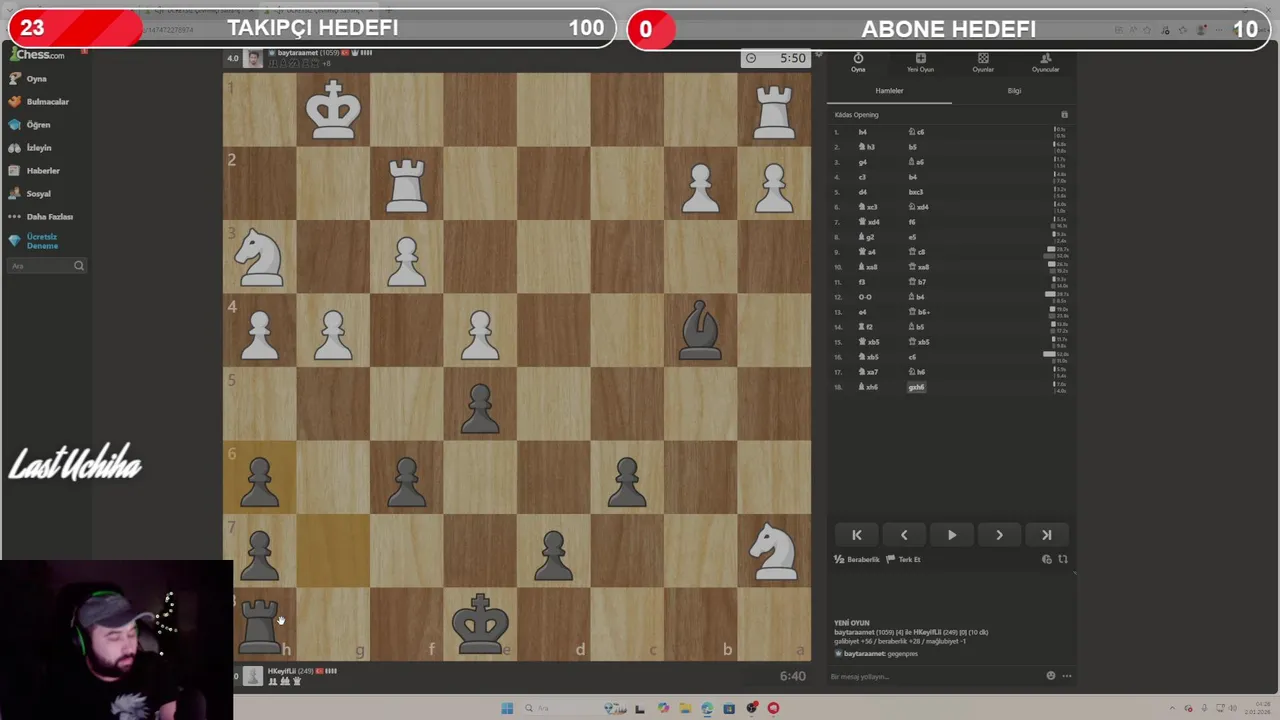1280x720 pixels.
Task: Select the Oyunlar tab
Action: coord(983,63)
